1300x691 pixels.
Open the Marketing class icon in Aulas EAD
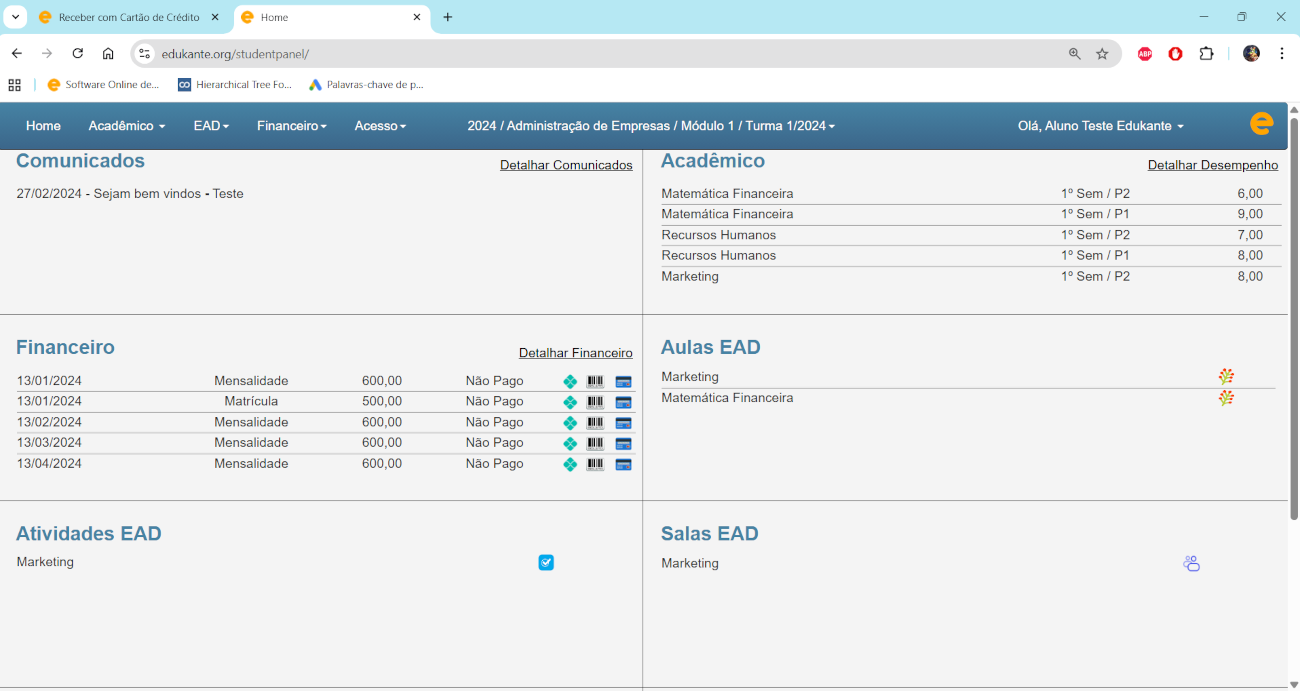[x=1226, y=377]
